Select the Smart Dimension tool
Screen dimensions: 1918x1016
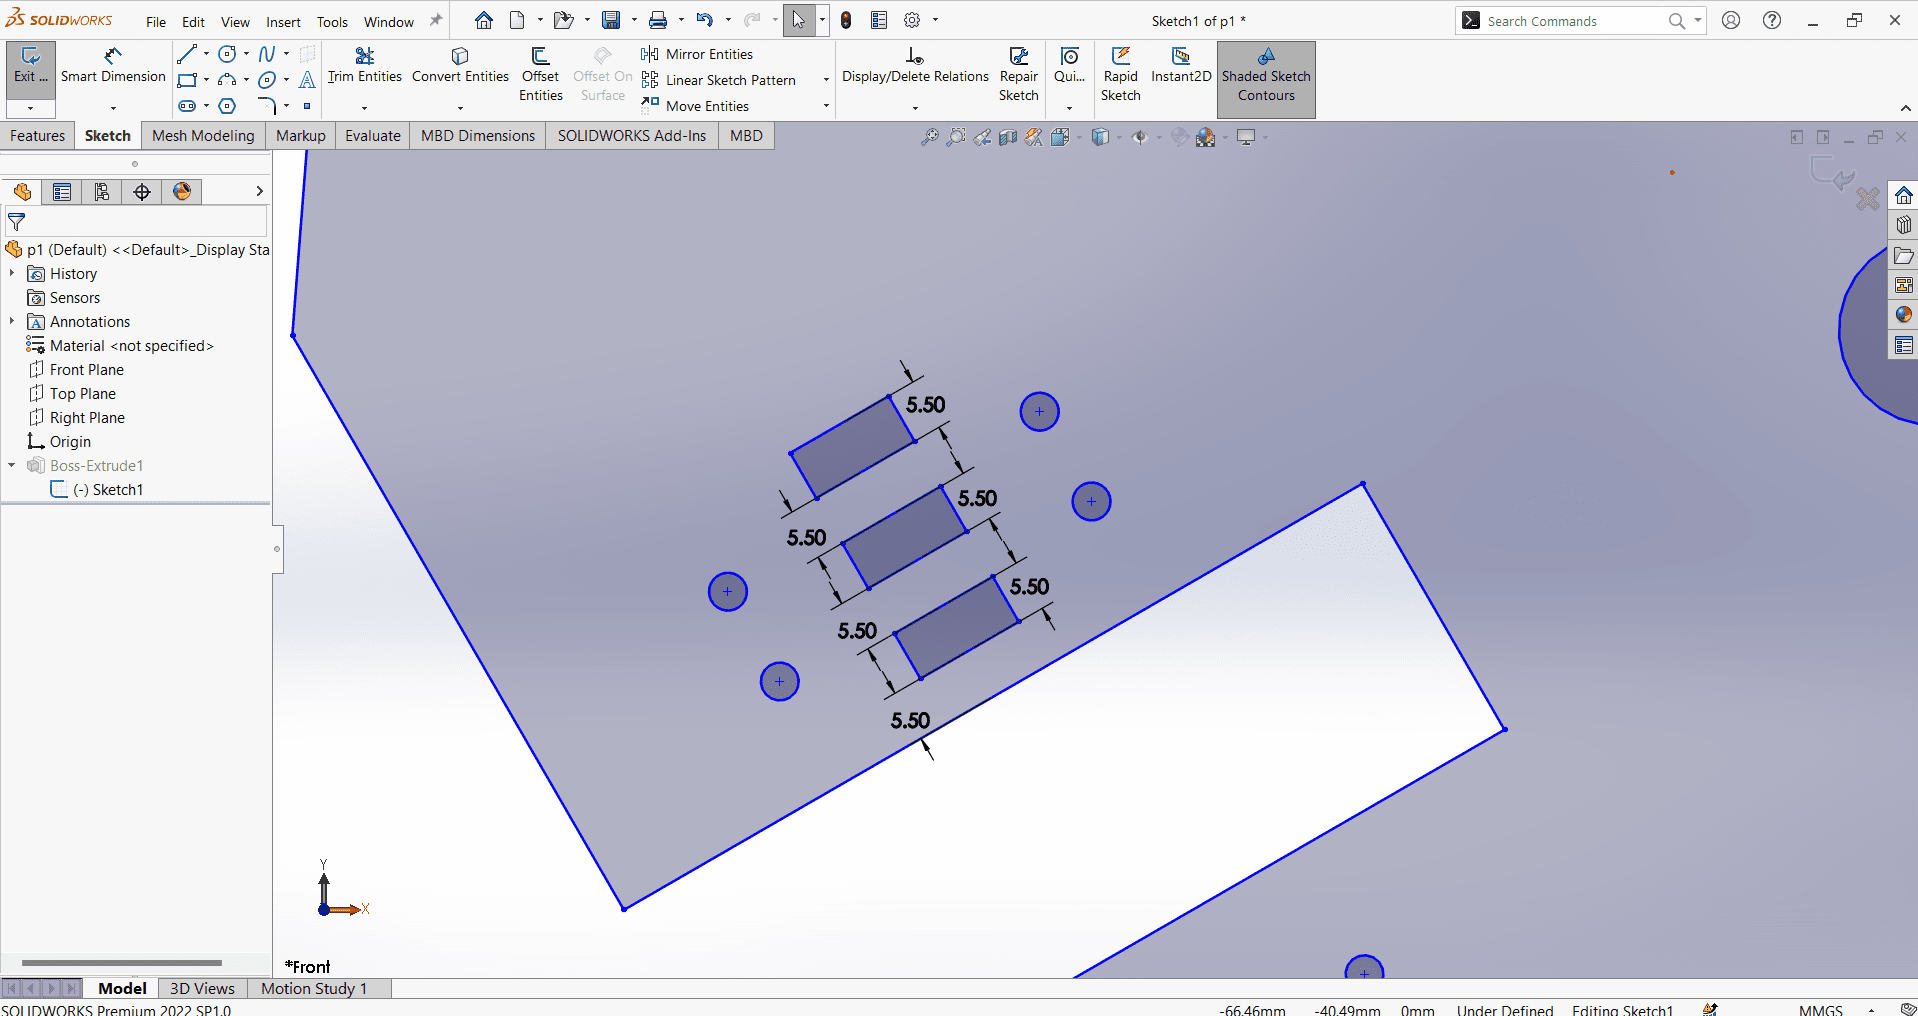tap(113, 66)
